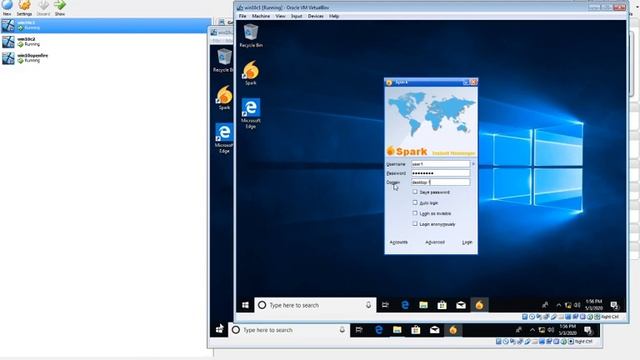Open Edge from background VM taskbar
The width and height of the screenshot is (640, 360).
[379, 330]
